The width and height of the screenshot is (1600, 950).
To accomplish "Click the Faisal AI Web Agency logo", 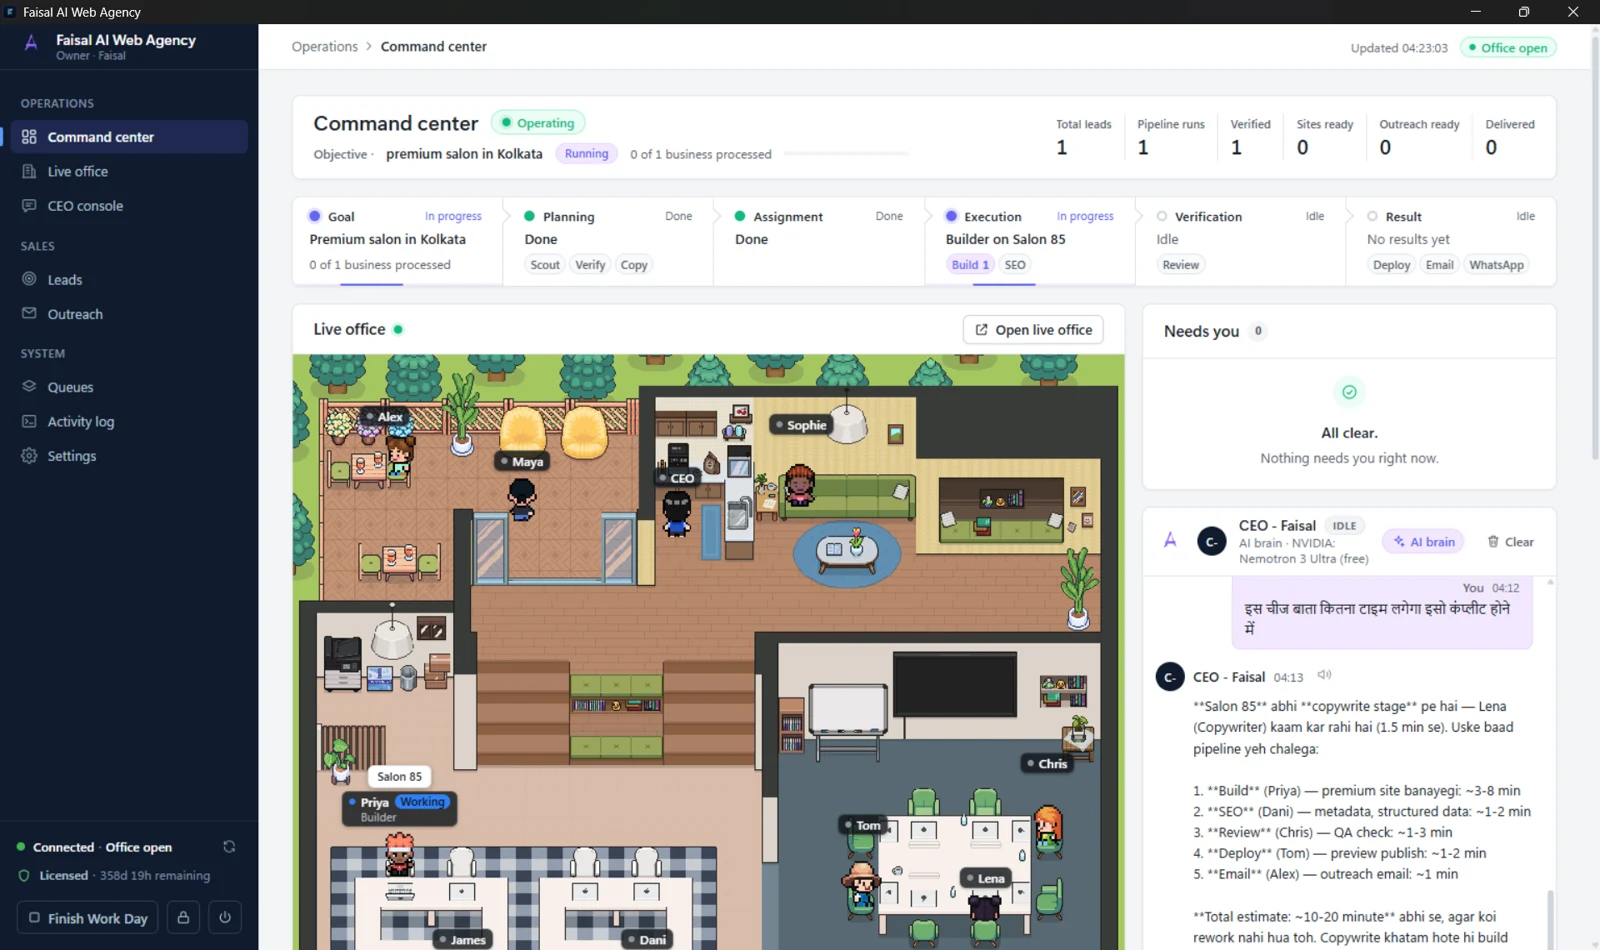I will [31, 43].
